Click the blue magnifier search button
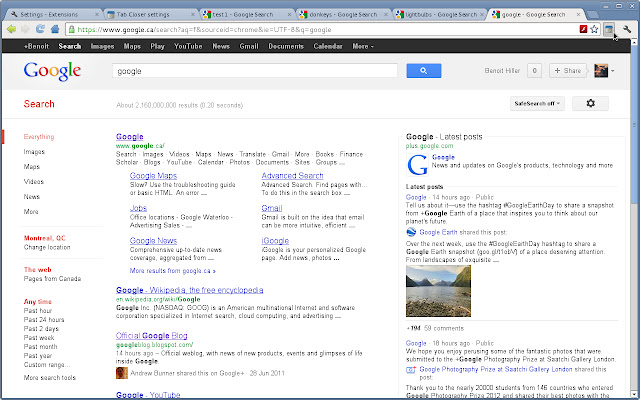 tap(424, 71)
